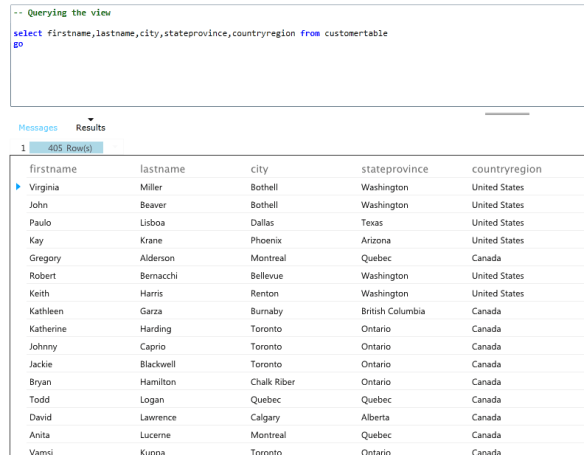Select the cell 'Bryan'
The height and width of the screenshot is (455, 584).
tap(40, 382)
